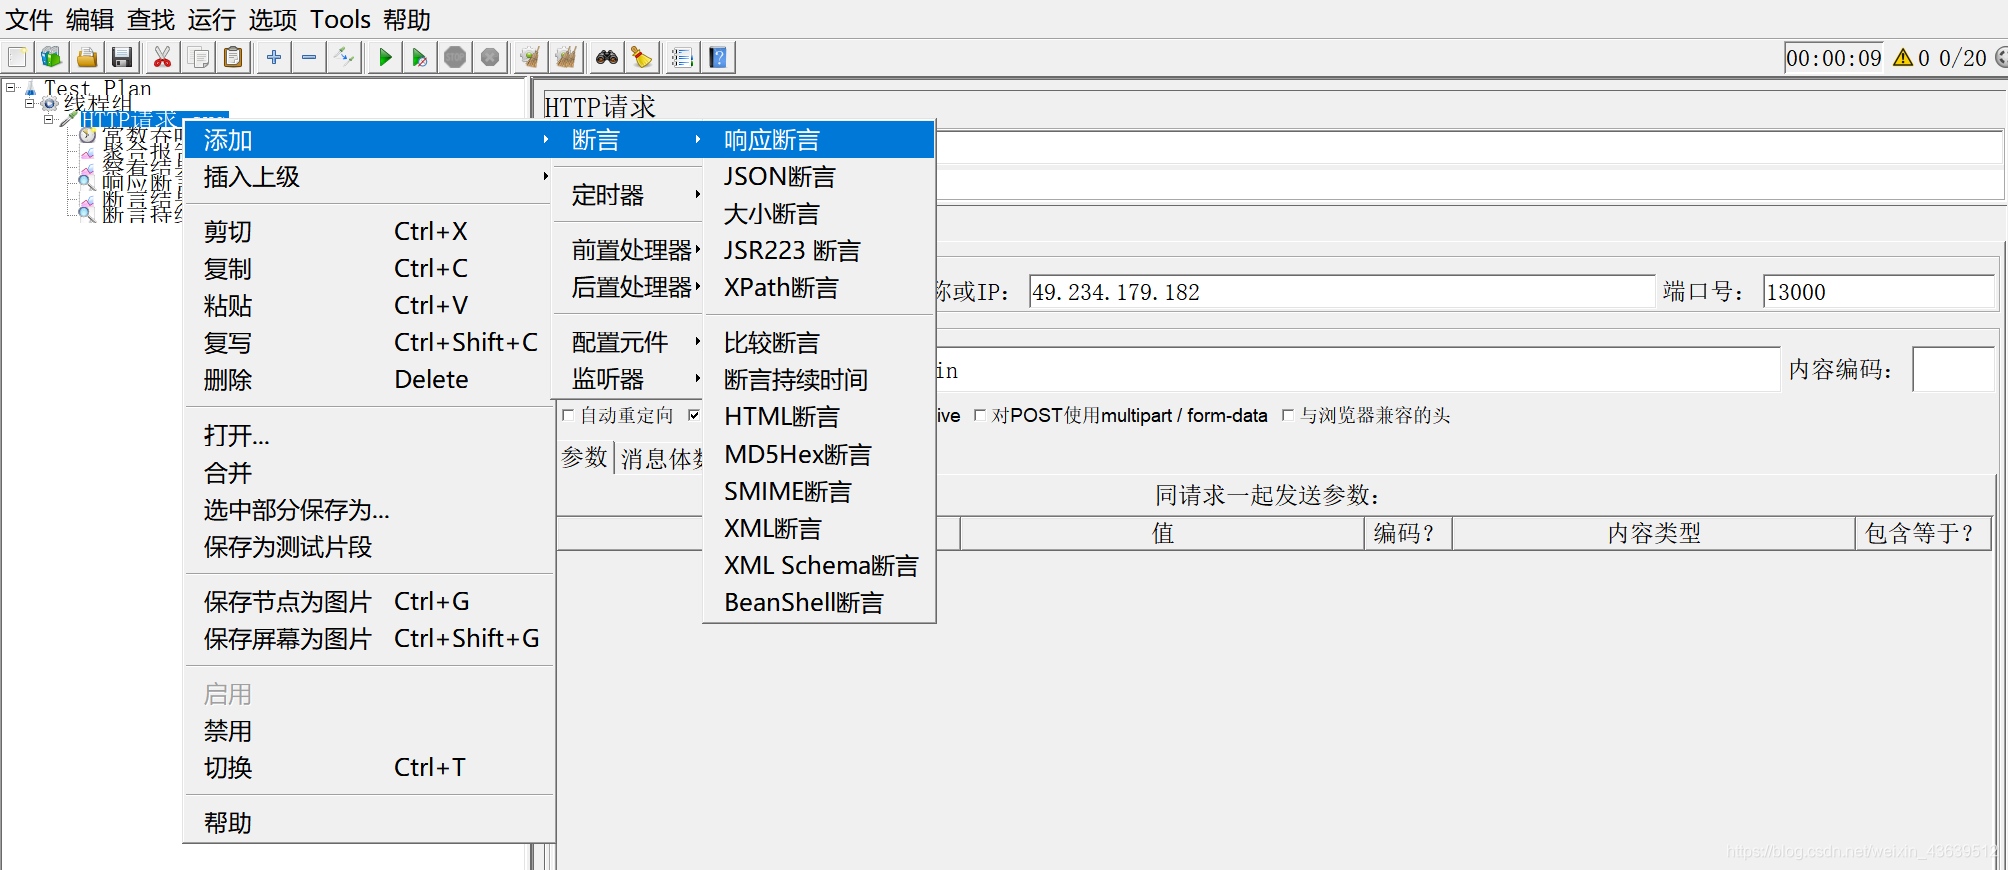Open the Function Helper list icon
The height and width of the screenshot is (870, 2008).
682,57
